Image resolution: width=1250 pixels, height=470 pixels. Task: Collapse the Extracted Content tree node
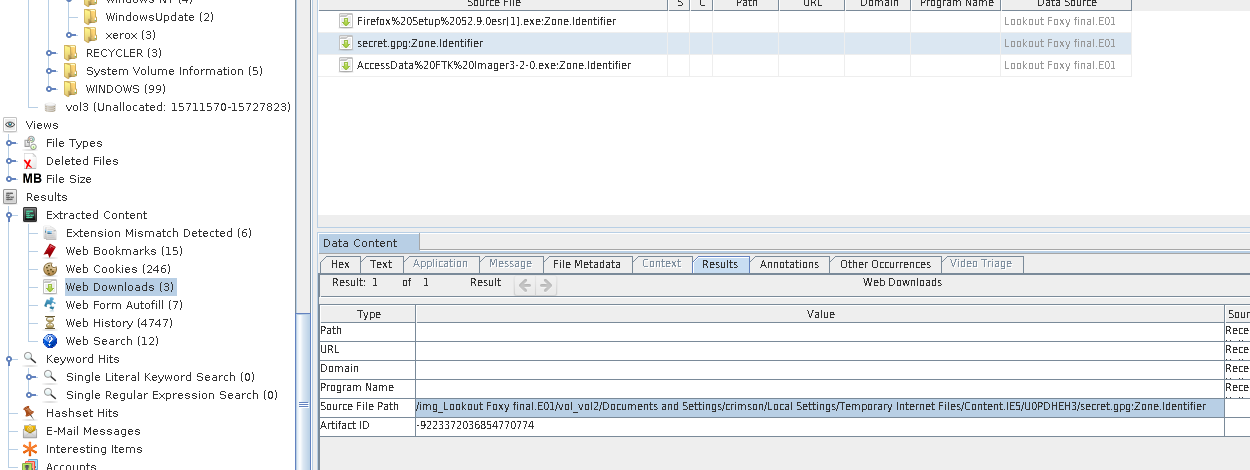11,215
